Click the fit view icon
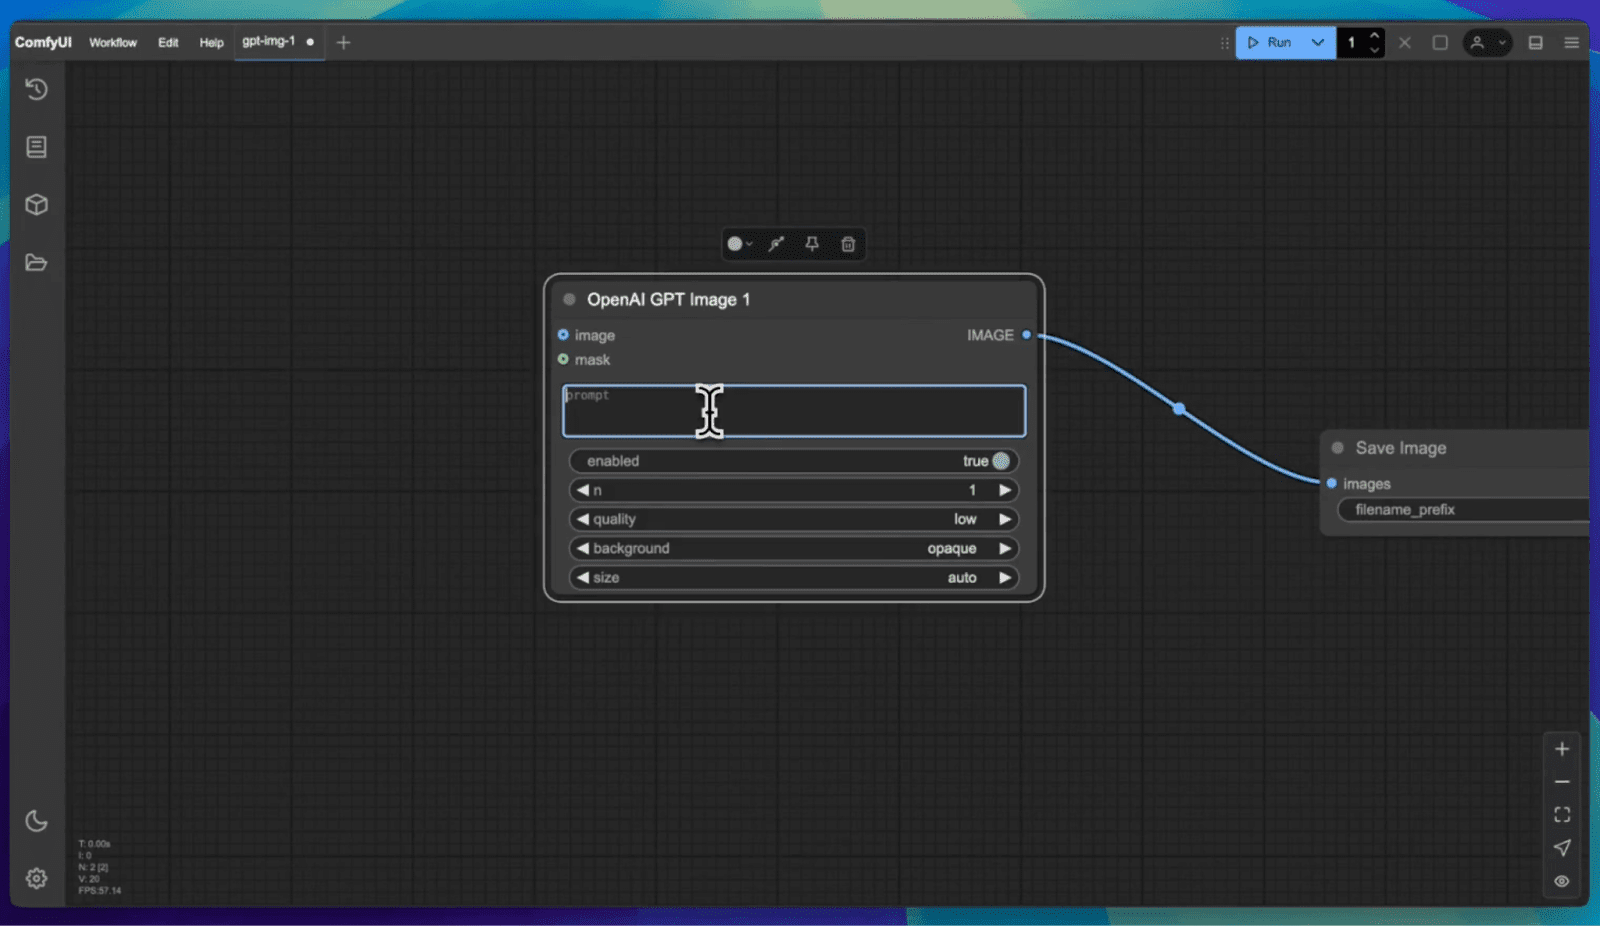Screen dimensions: 1600x926 pyautogui.click(x=1561, y=815)
